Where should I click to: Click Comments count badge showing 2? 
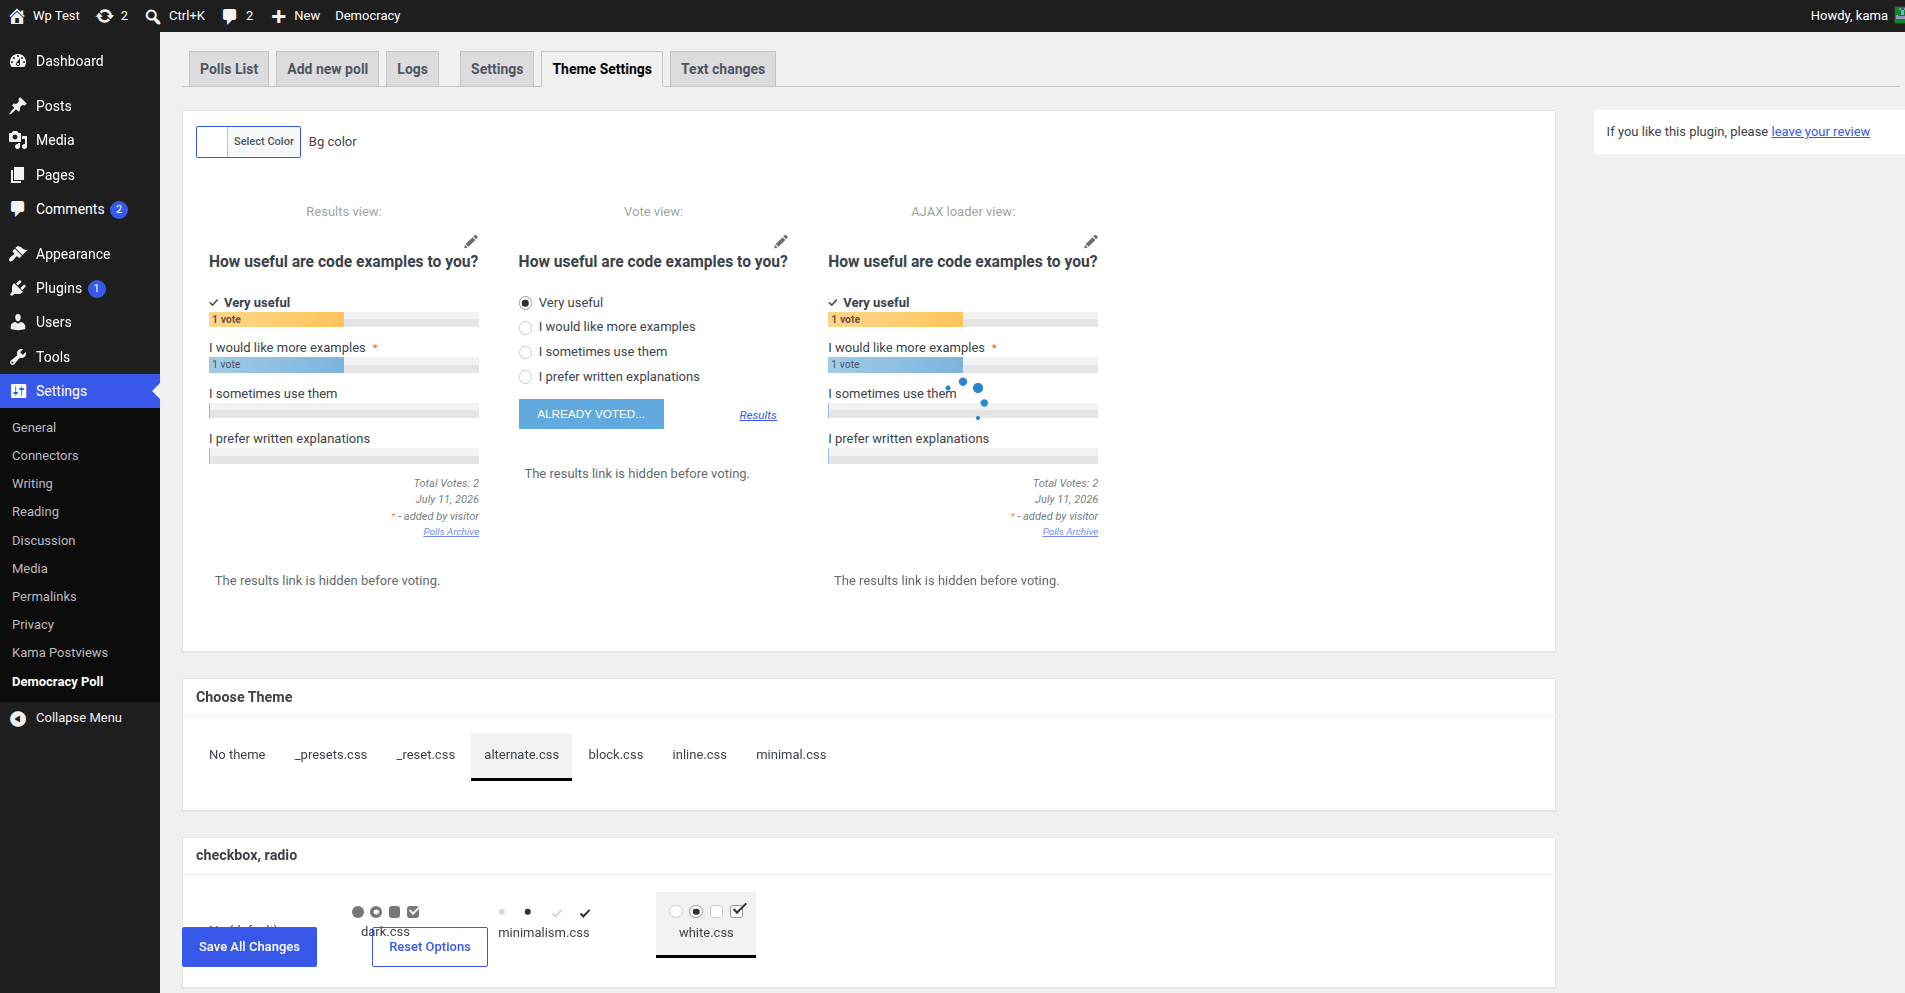point(119,210)
